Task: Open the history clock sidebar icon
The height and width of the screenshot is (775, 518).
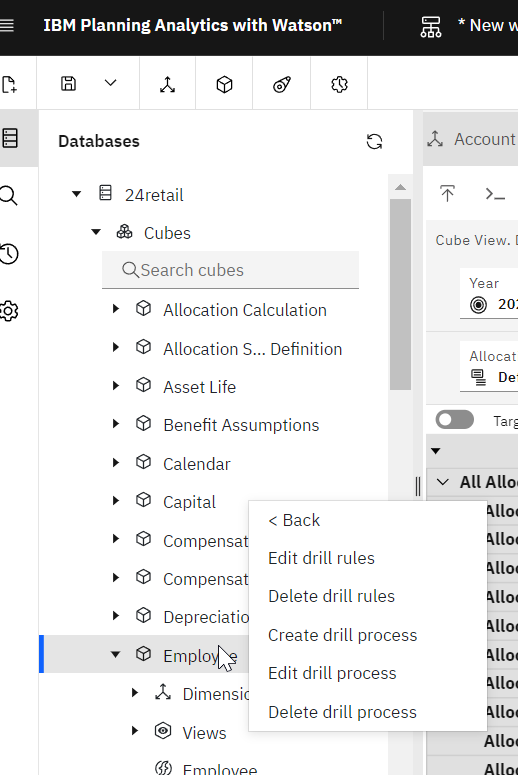Action: coord(8,254)
